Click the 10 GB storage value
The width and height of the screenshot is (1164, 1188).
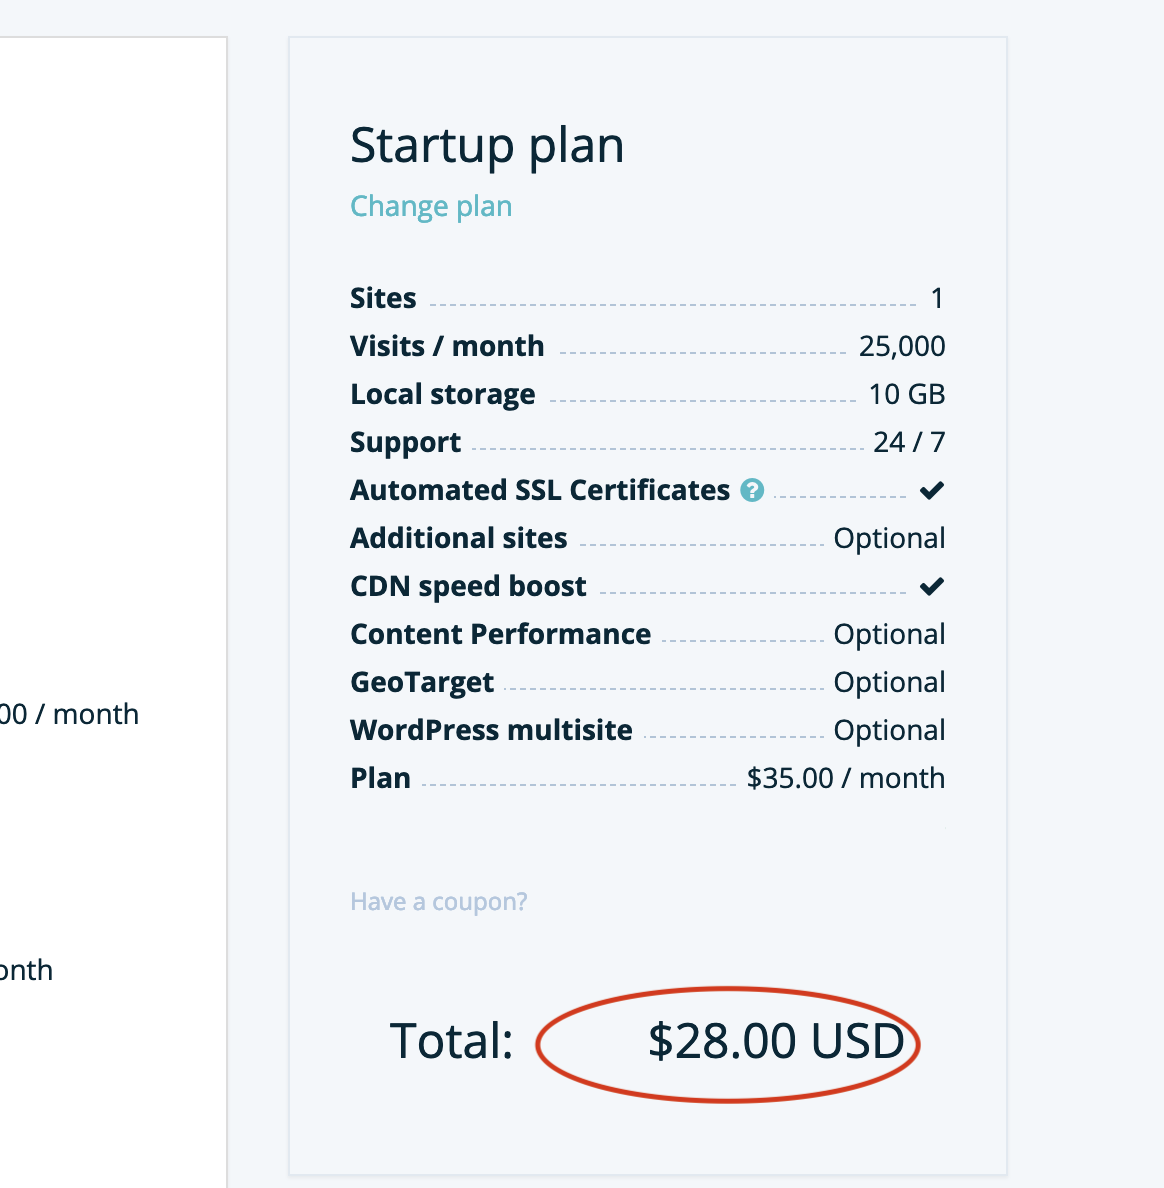point(906,394)
